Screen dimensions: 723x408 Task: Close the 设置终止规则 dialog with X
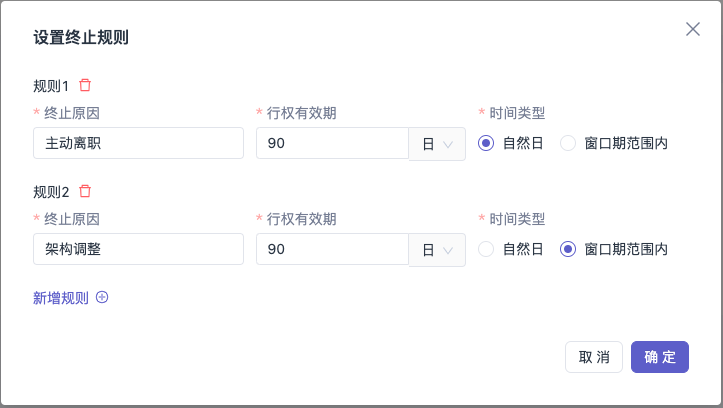point(693,29)
